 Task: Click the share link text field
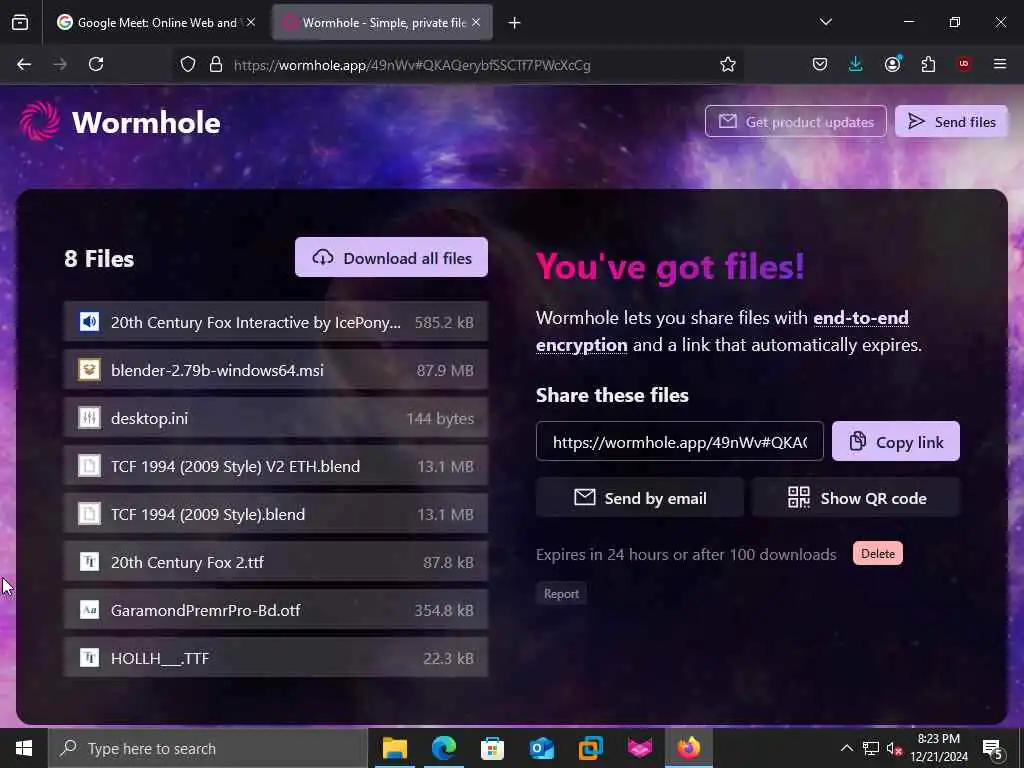click(x=679, y=441)
